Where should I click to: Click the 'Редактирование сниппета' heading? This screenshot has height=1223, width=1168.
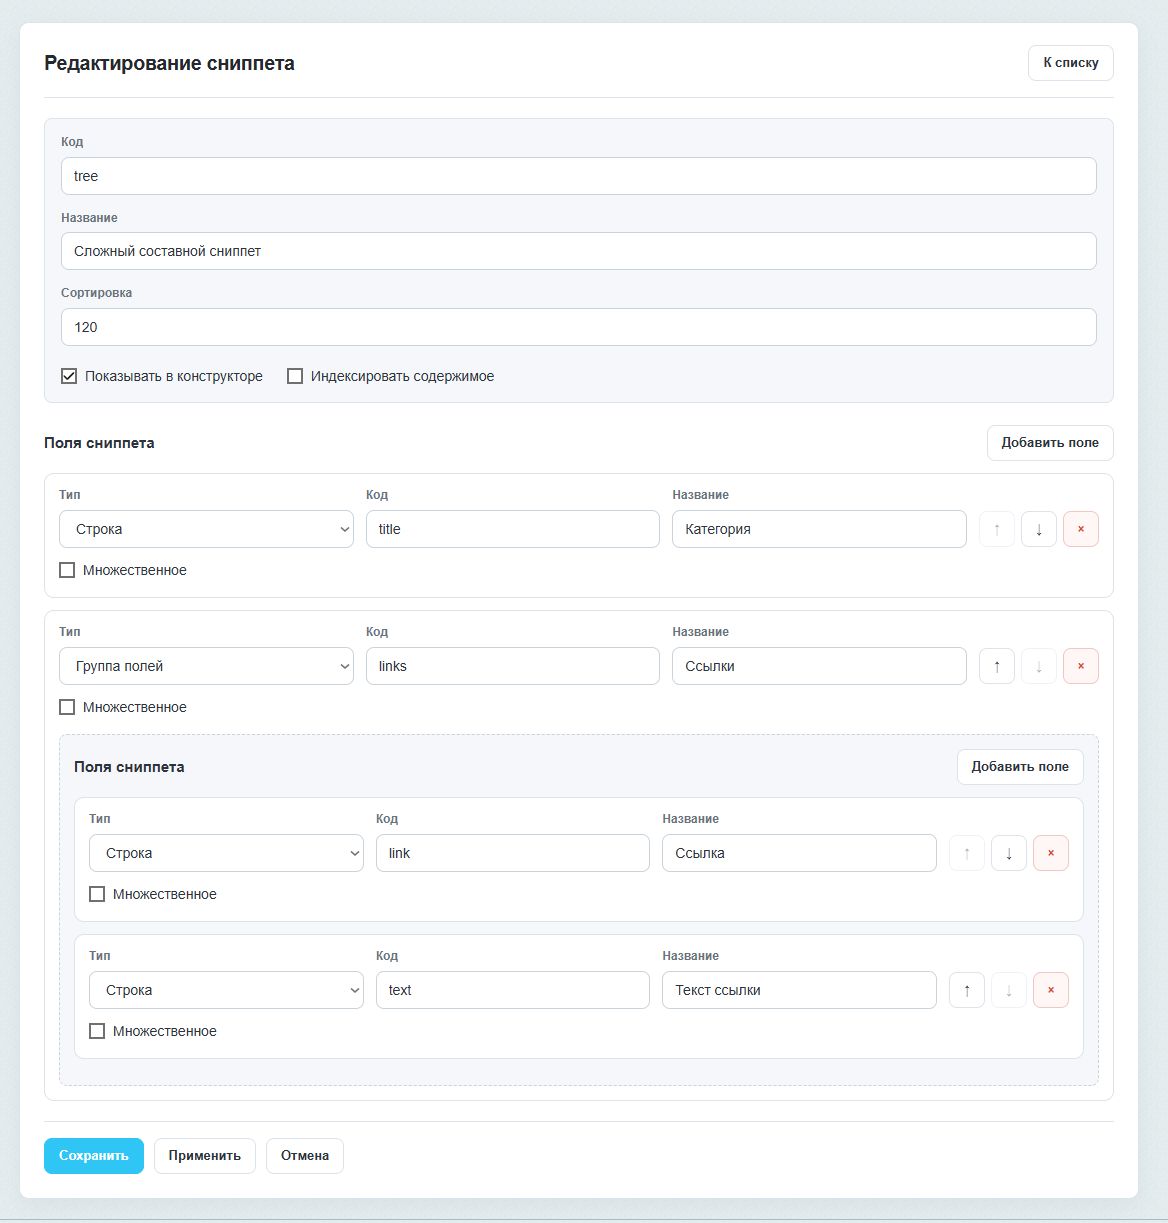[x=169, y=63]
